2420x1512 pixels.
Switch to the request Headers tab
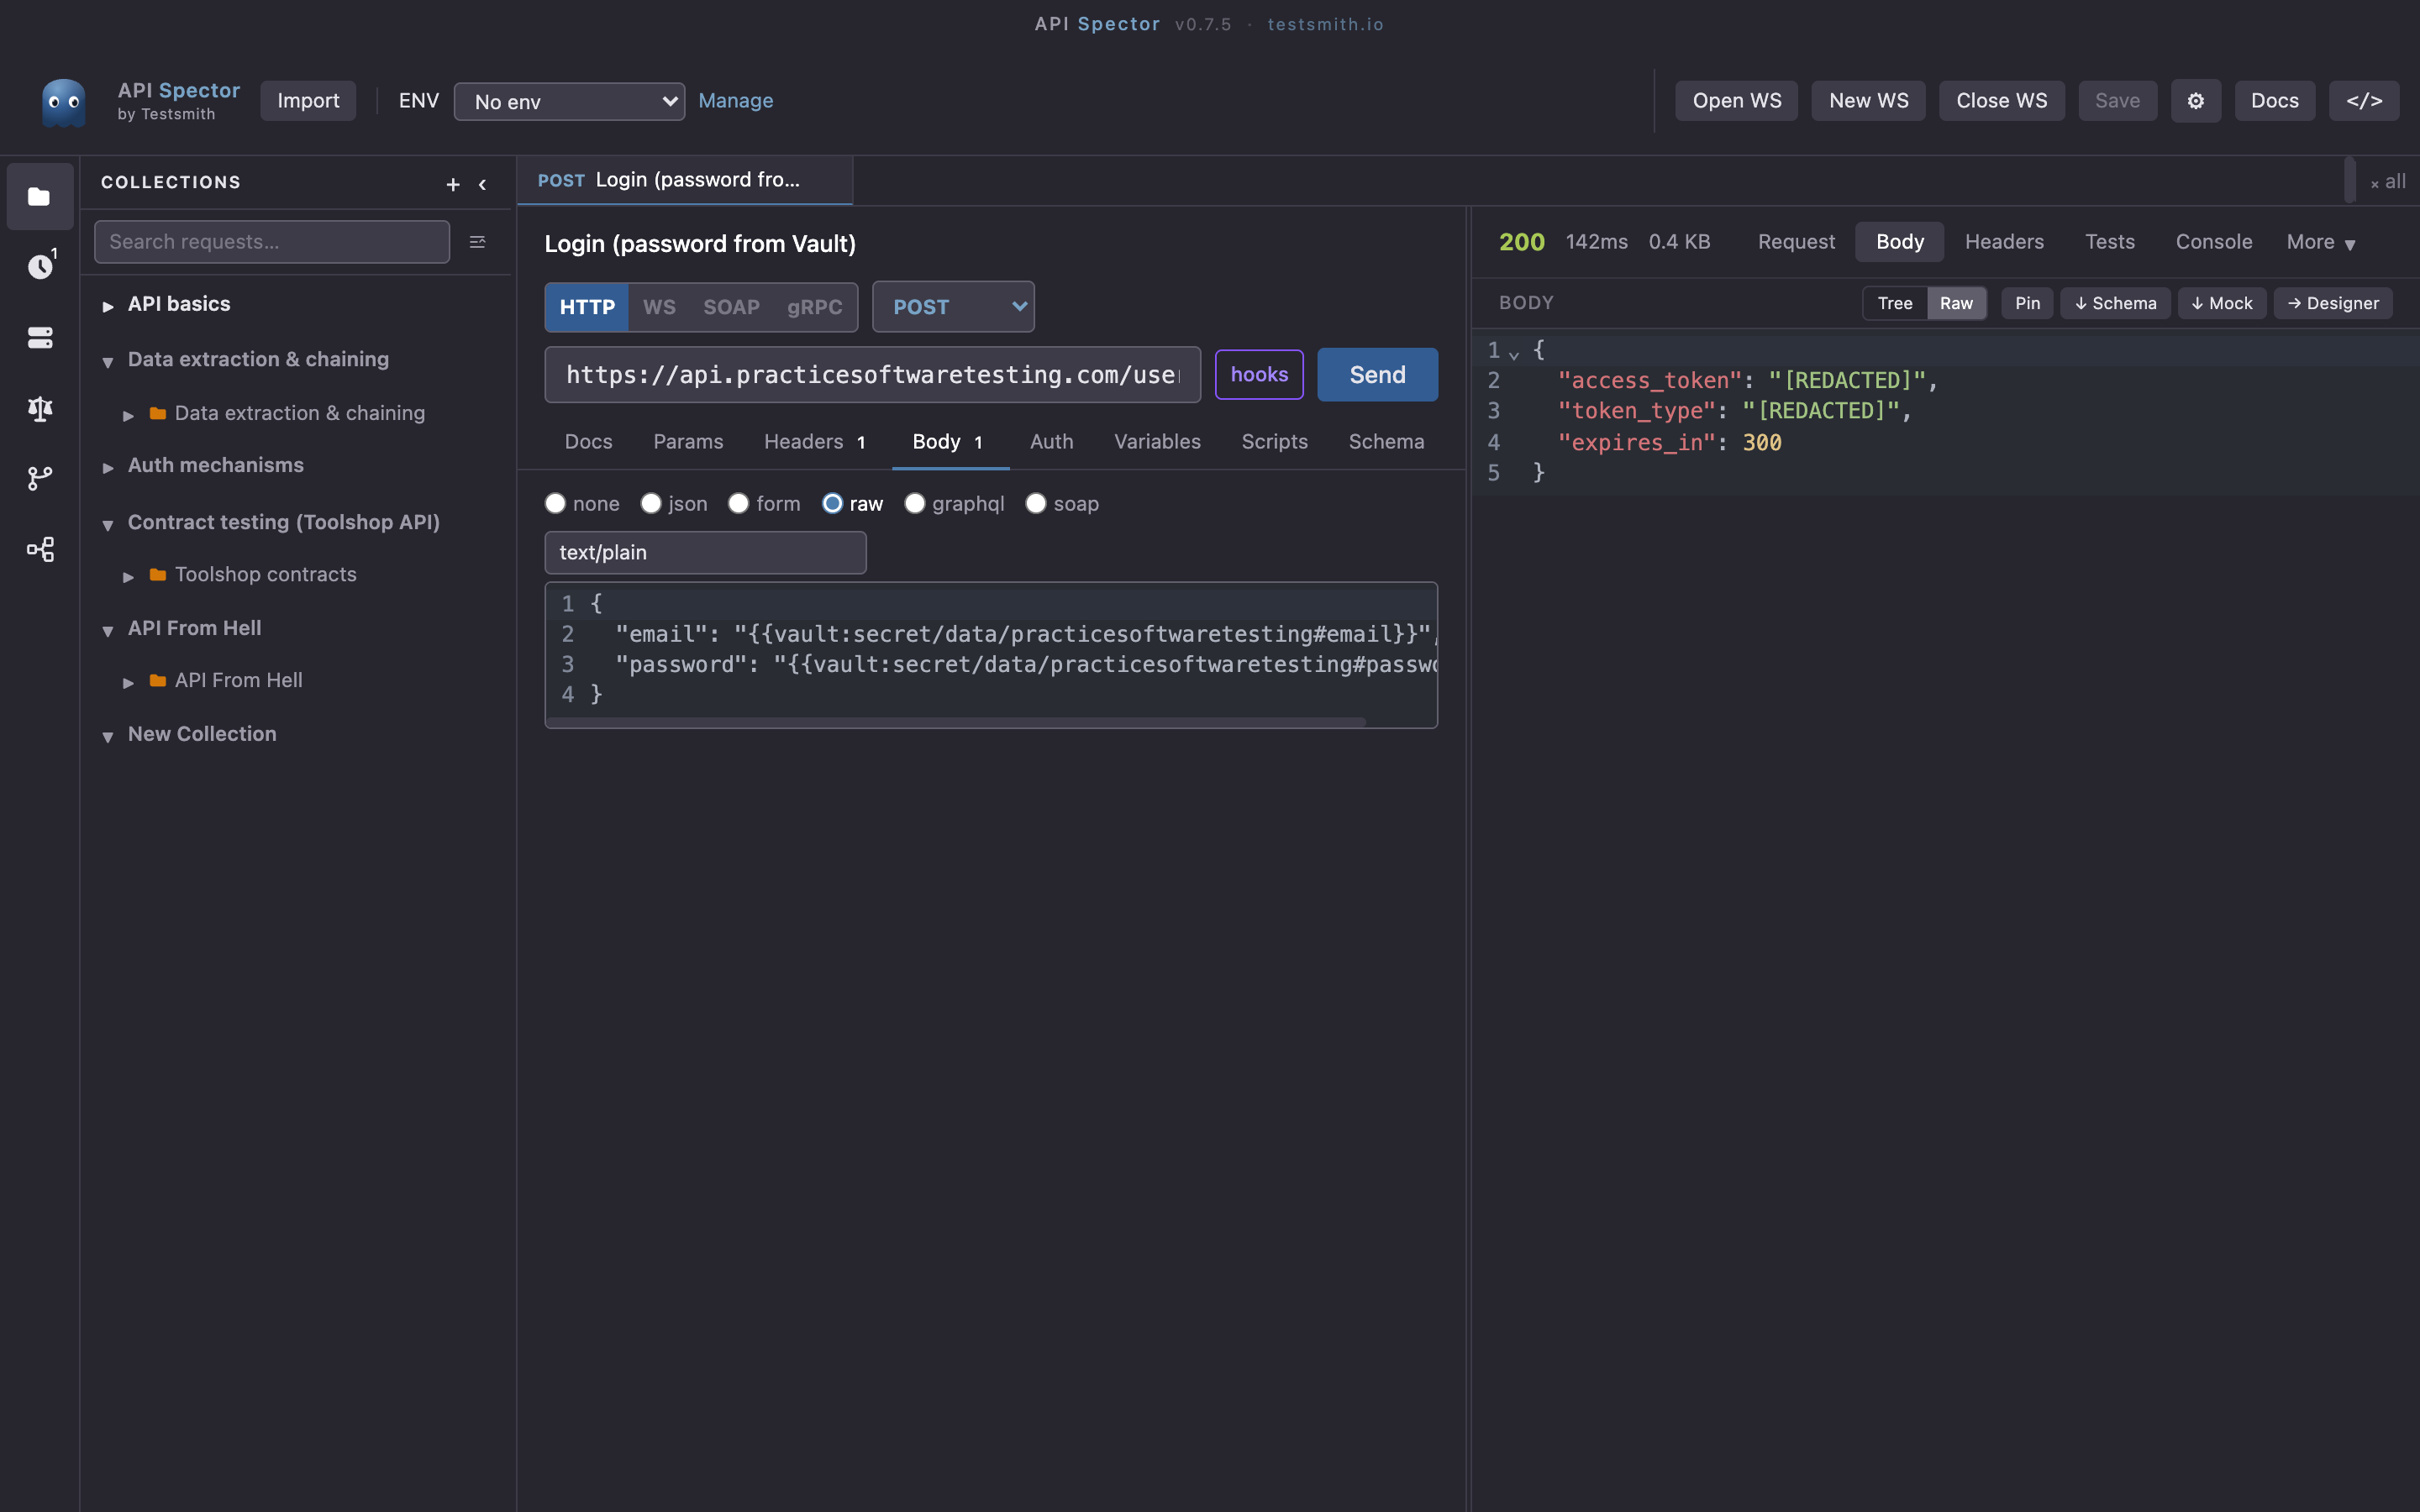[815, 442]
